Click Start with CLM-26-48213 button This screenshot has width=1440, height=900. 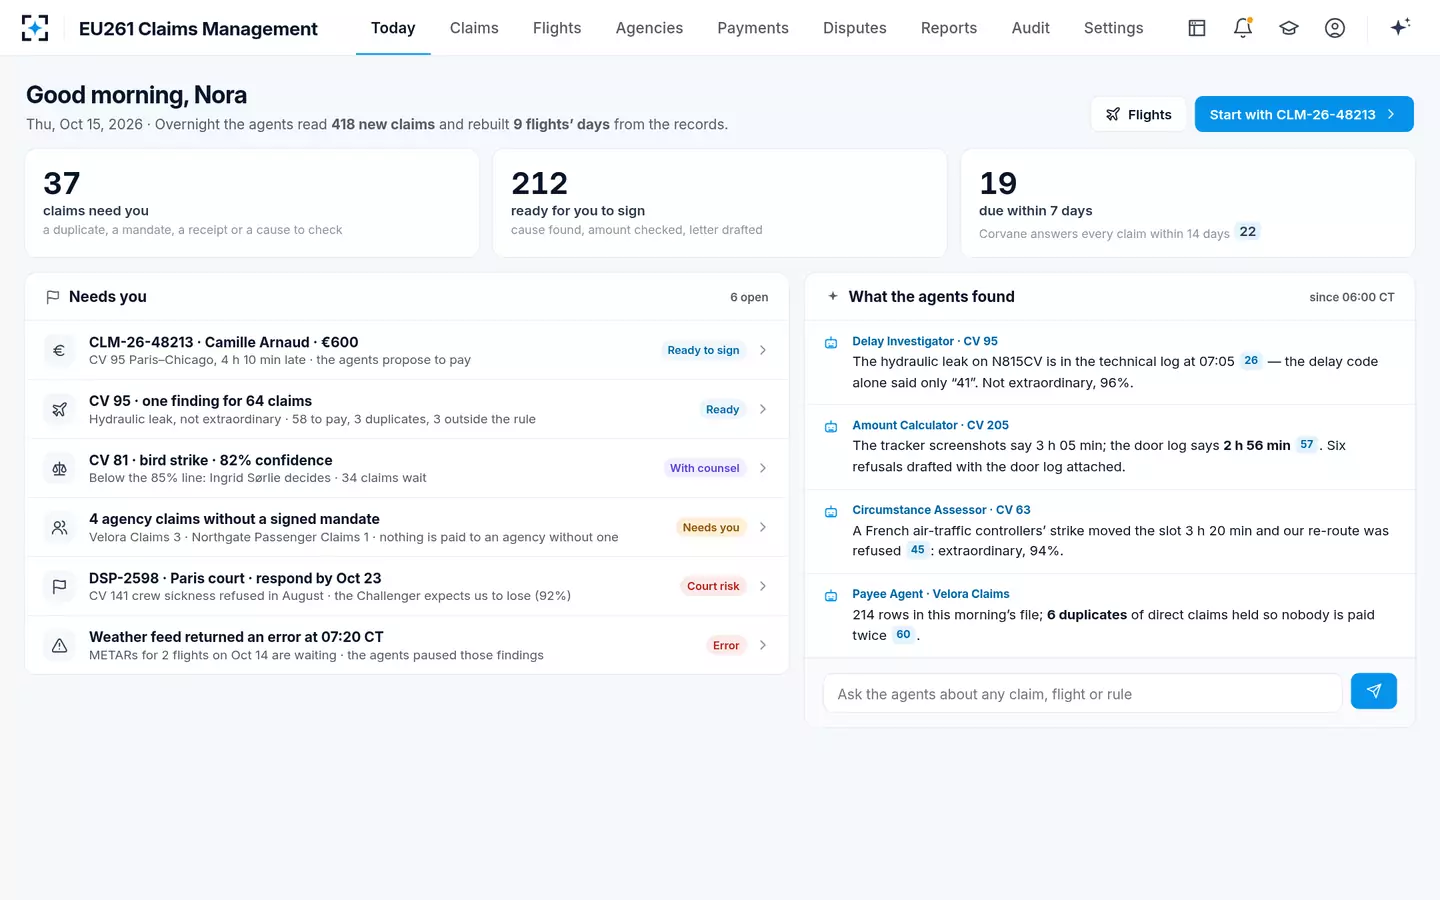[1304, 114]
